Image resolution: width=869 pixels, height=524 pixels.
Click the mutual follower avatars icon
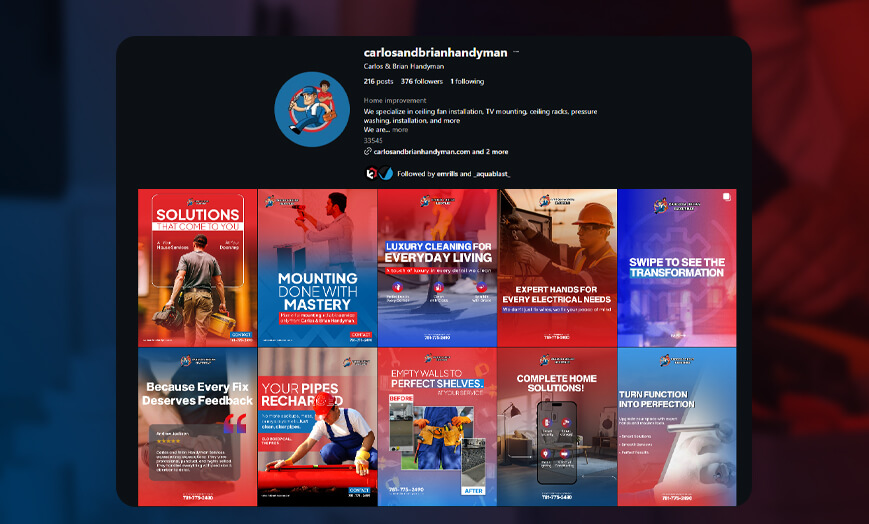point(379,173)
